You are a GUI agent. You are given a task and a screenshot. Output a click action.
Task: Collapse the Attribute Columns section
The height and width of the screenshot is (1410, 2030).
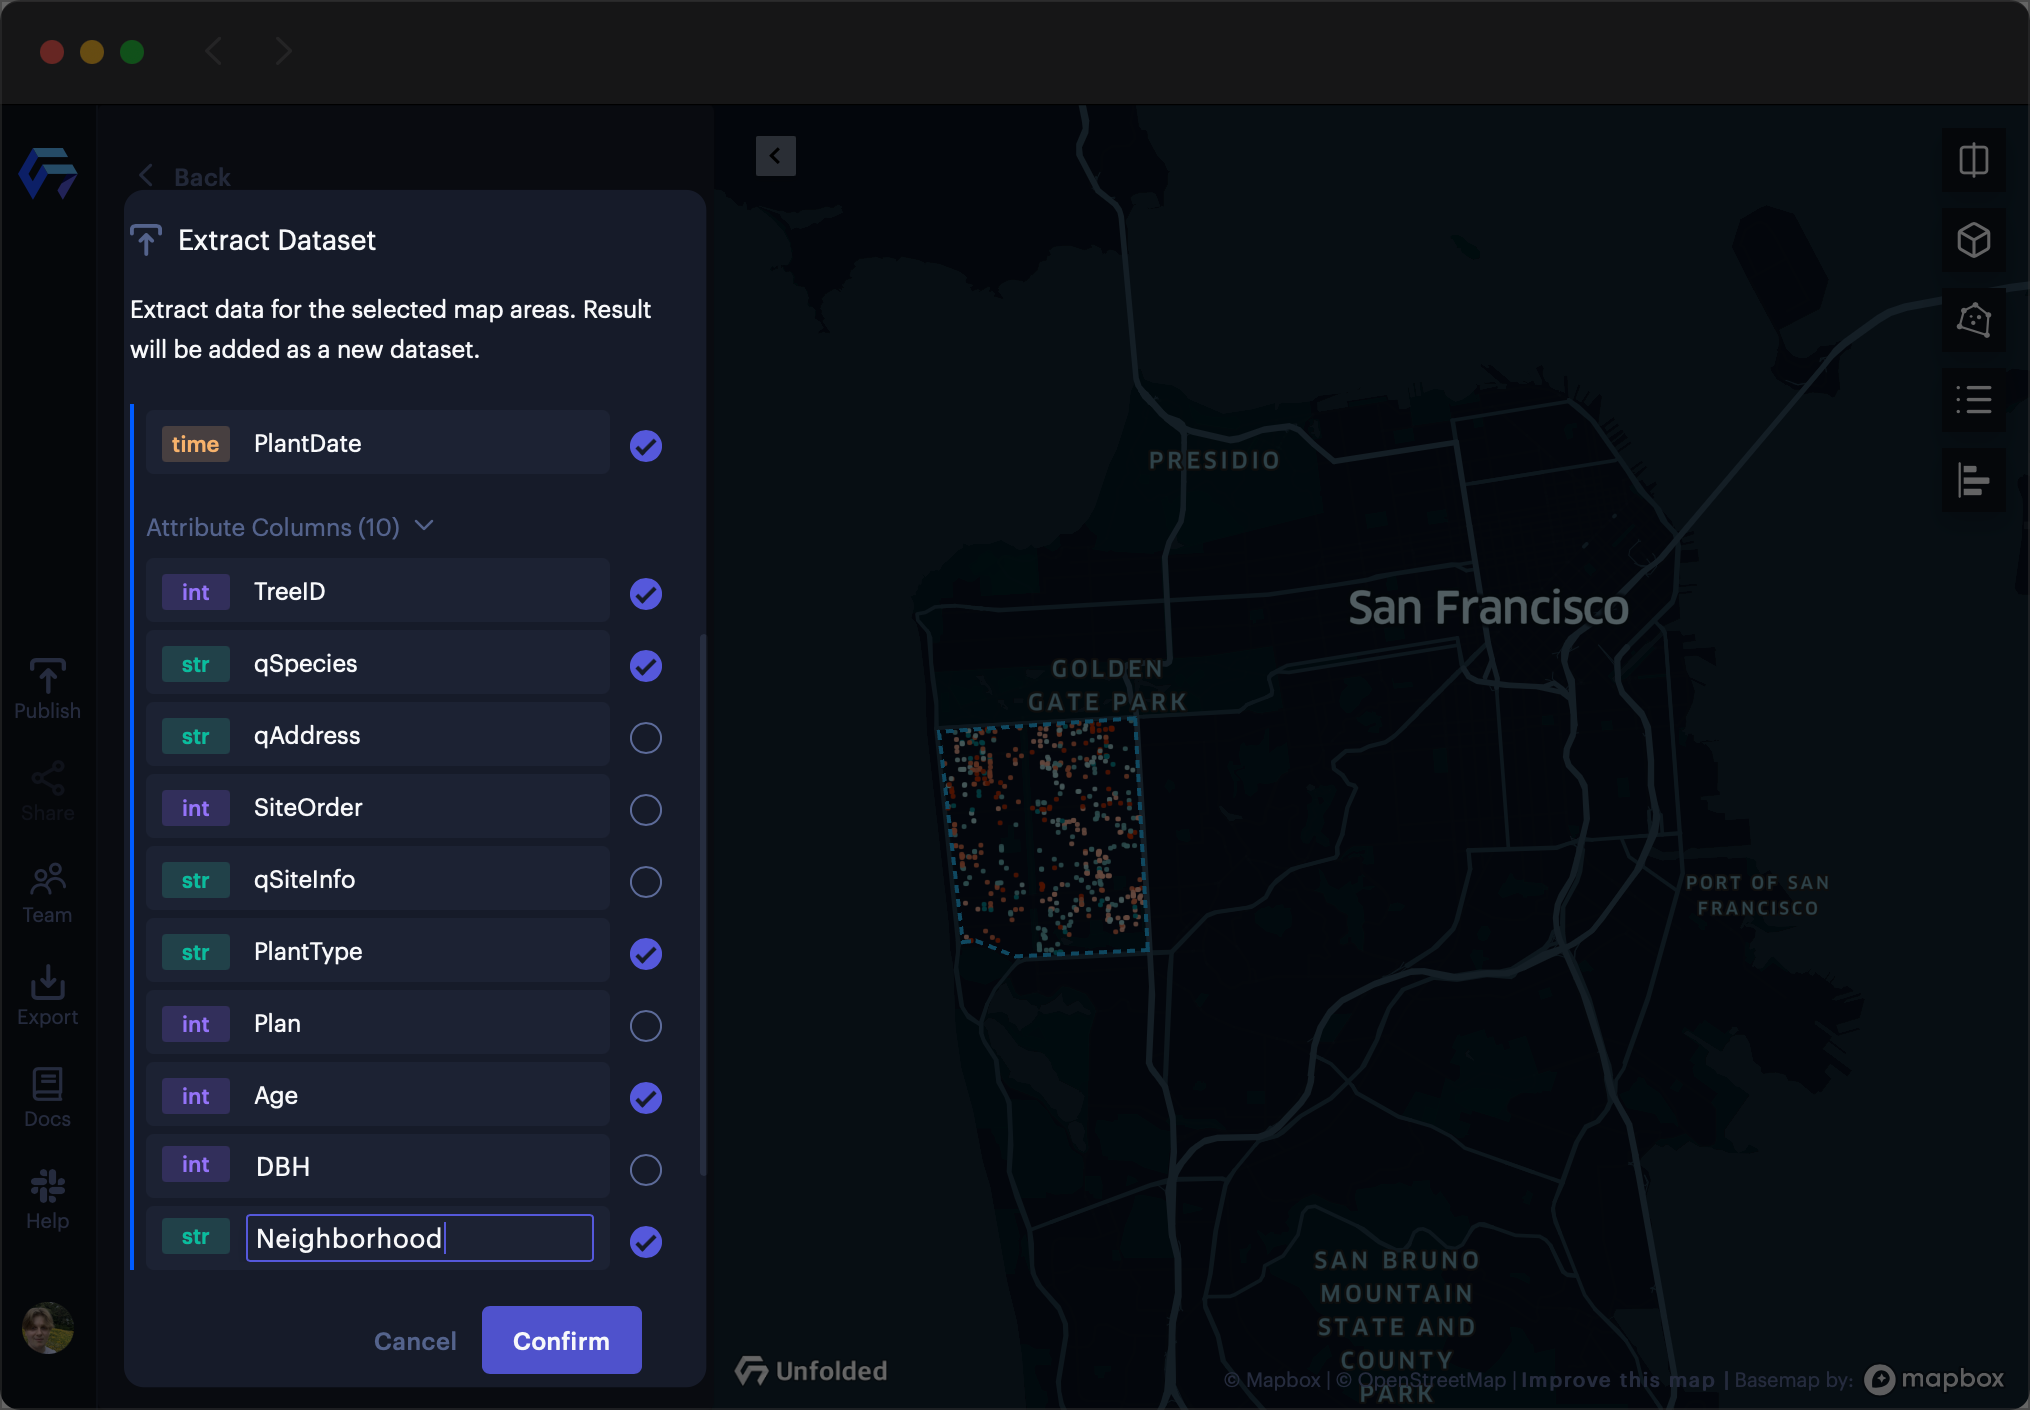click(x=424, y=526)
